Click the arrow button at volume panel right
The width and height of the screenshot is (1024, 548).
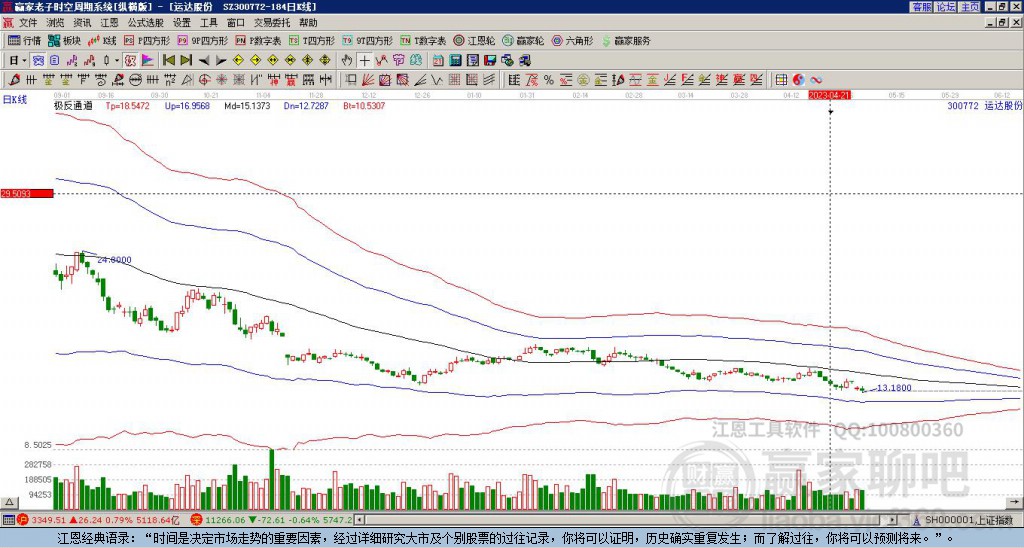(1016, 503)
